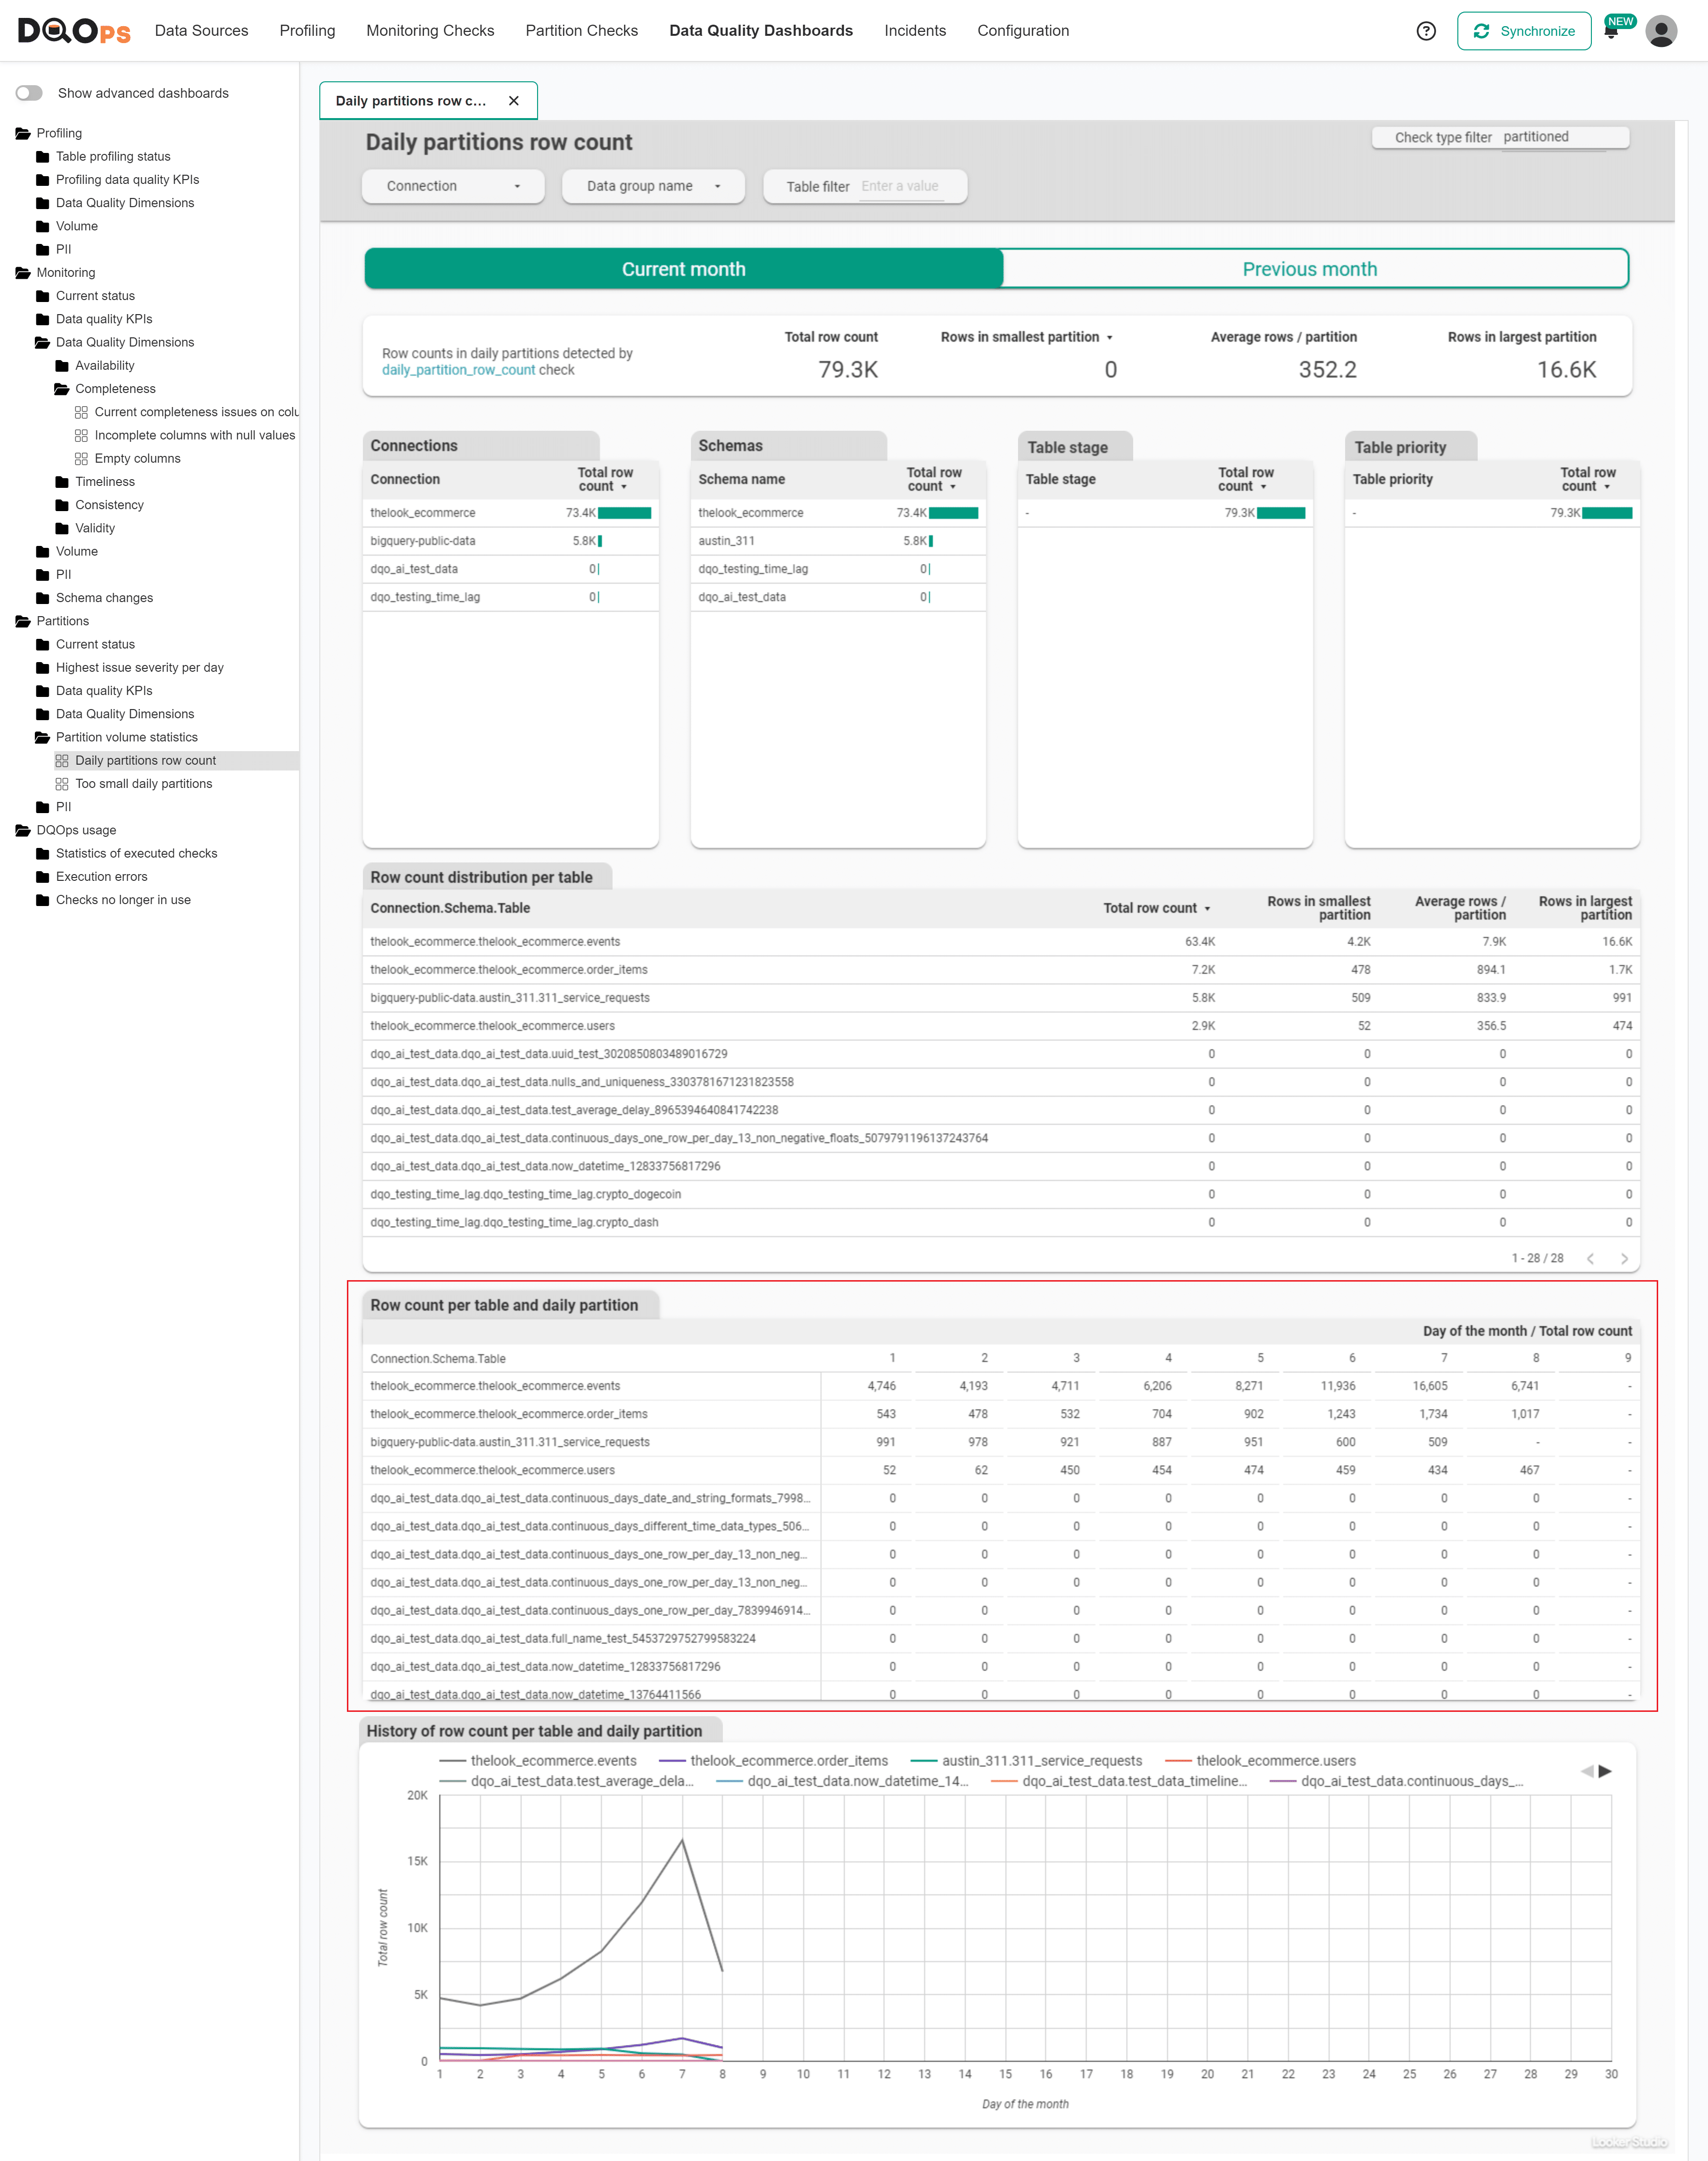Open the Configuration menu
This screenshot has width=1708, height=2161.
(1023, 31)
